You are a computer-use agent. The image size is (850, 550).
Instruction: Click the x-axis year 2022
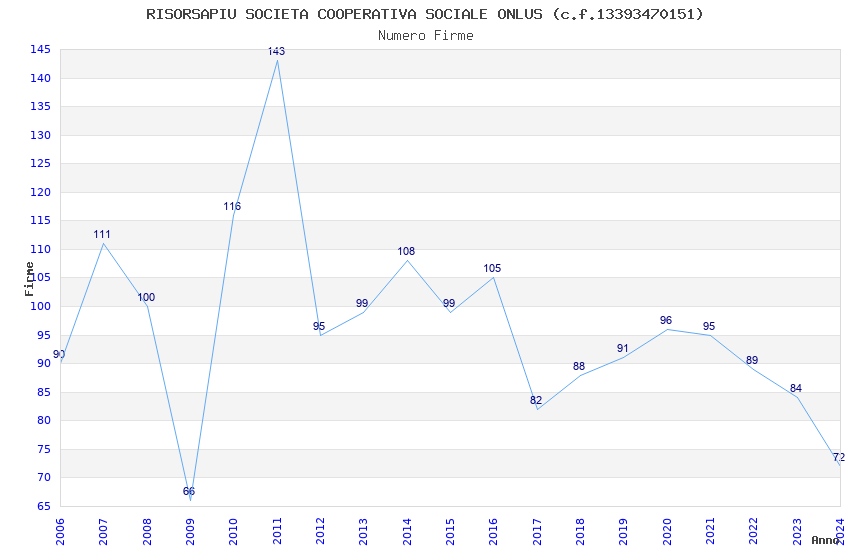point(754,532)
